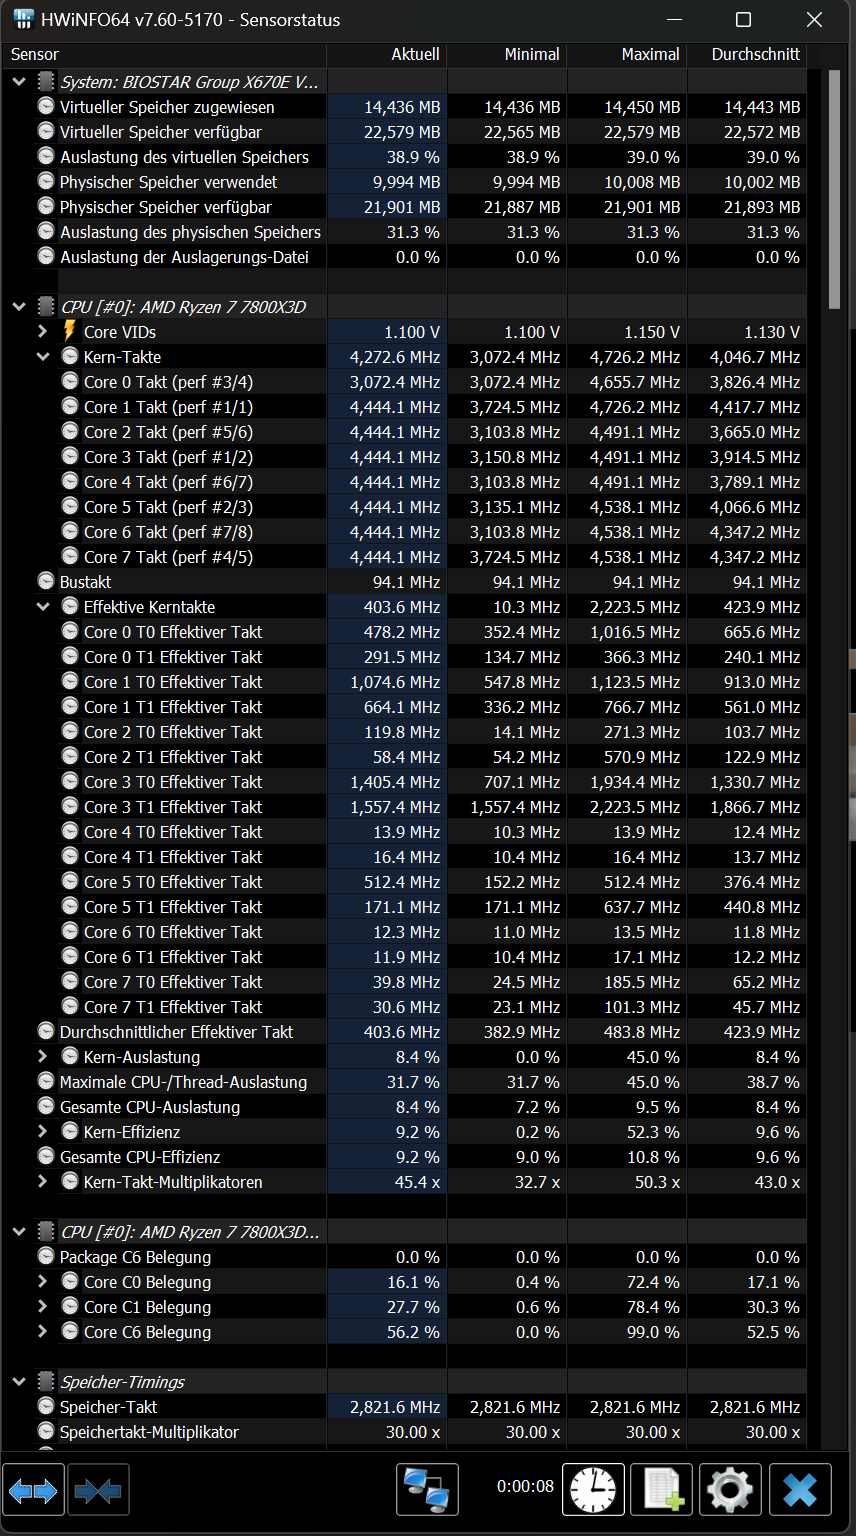The image size is (856, 1536).
Task: Click the clock reset timer button
Action: click(593, 1491)
